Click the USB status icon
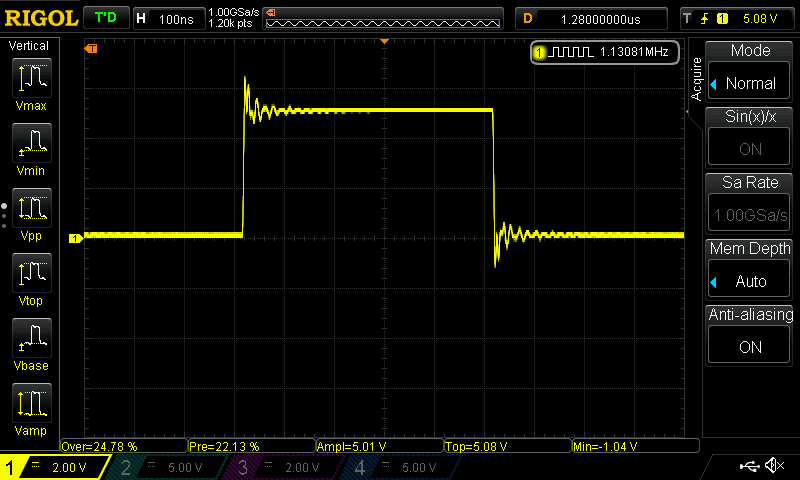The image size is (800, 480). coord(749,466)
